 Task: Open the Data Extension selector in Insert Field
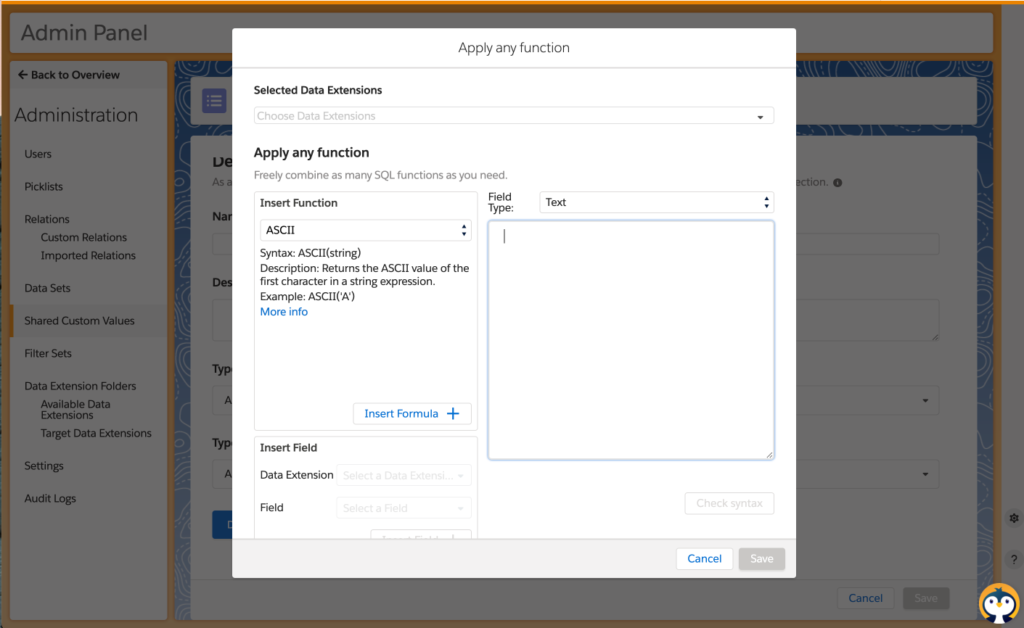click(x=403, y=475)
